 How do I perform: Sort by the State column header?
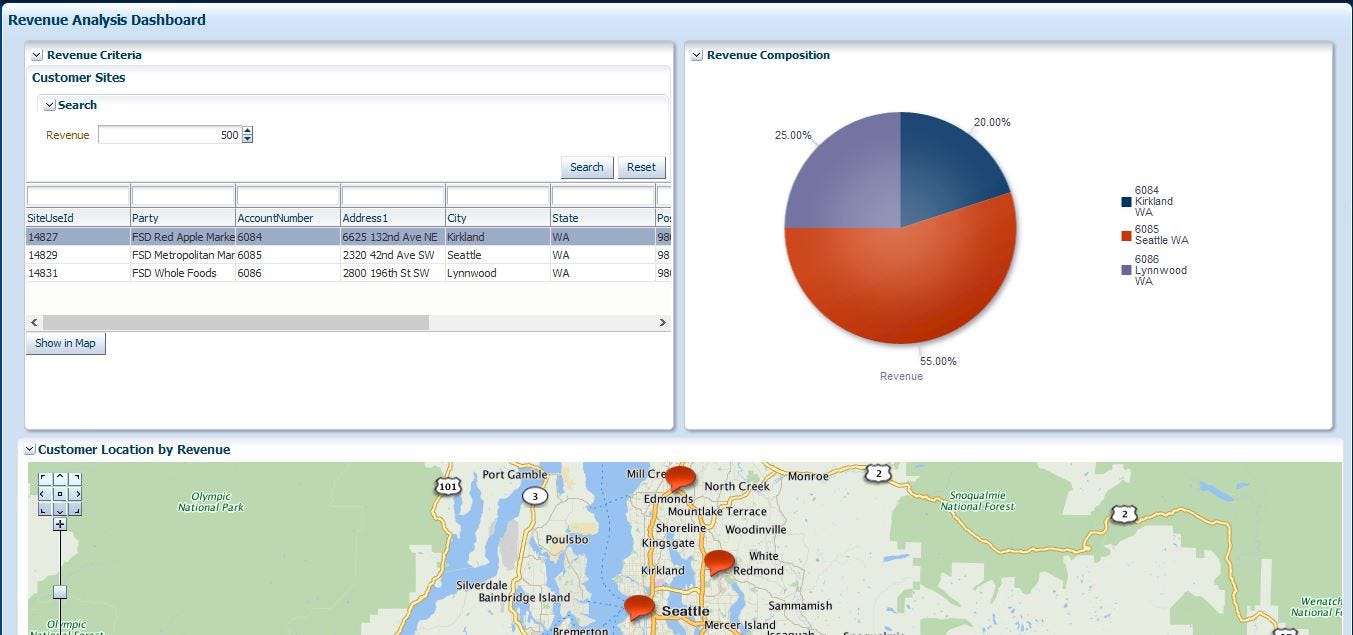click(x=603, y=218)
